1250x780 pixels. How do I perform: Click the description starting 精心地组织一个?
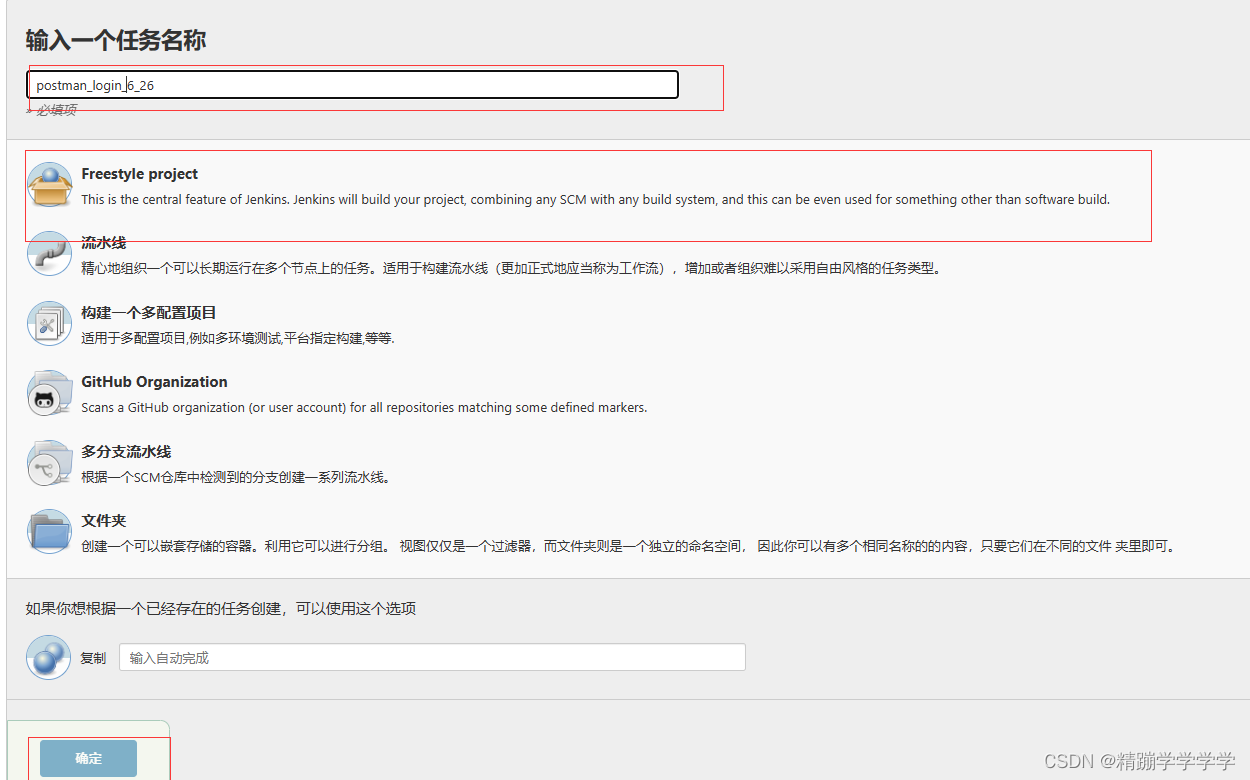pos(511,268)
